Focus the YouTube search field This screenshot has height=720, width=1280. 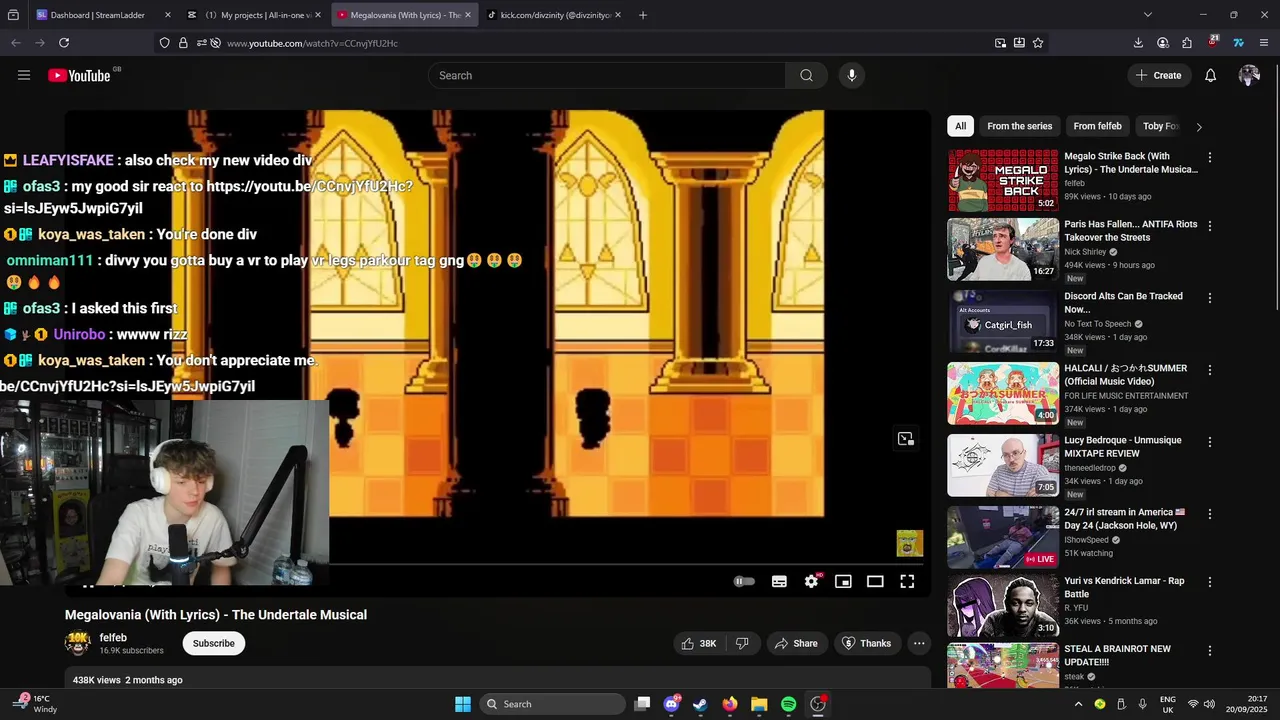607,75
